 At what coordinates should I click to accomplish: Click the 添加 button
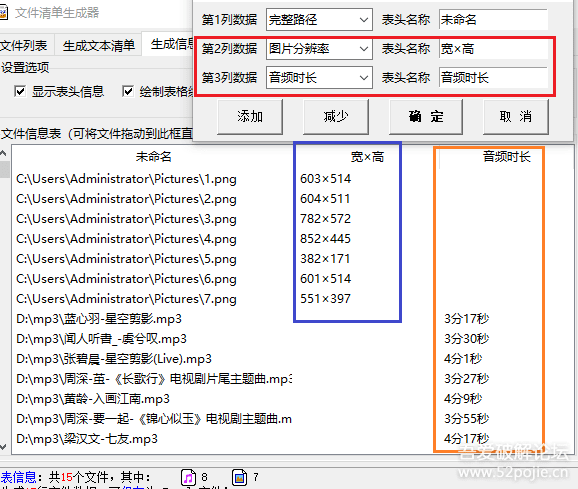coord(250,116)
